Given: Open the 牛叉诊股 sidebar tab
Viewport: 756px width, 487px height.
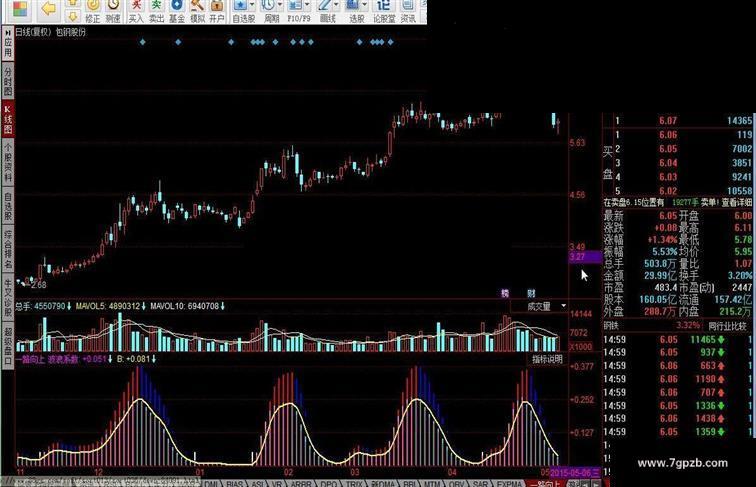Looking at the screenshot, I should (8, 298).
